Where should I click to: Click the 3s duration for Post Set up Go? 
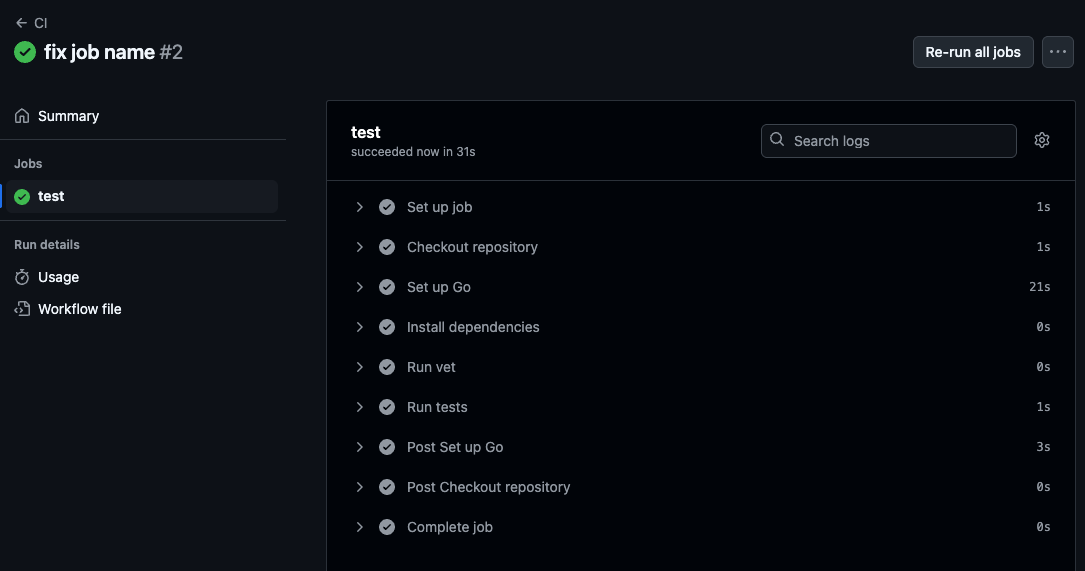pos(1043,447)
